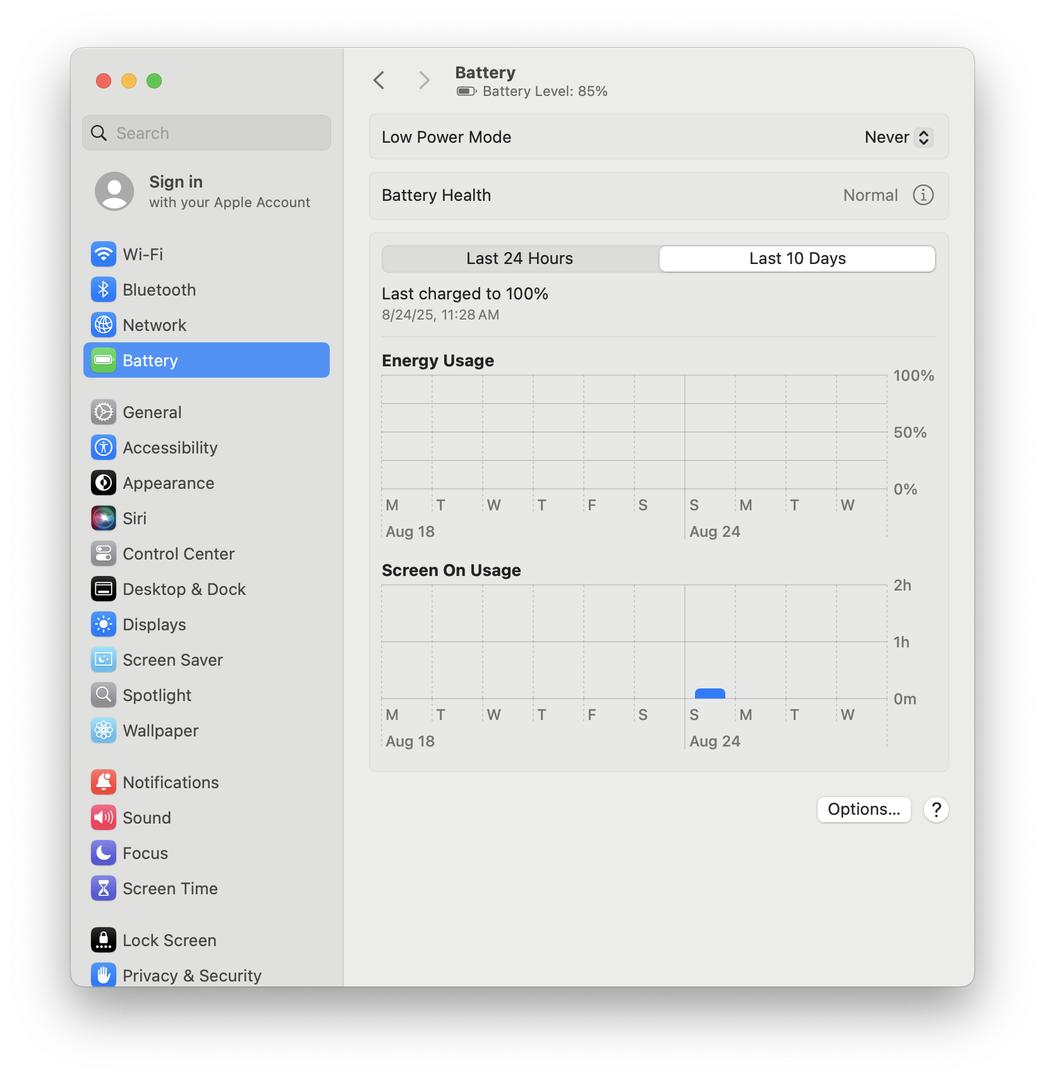Select the Last 10 Days tab
The height and width of the screenshot is (1080, 1045).
(797, 258)
